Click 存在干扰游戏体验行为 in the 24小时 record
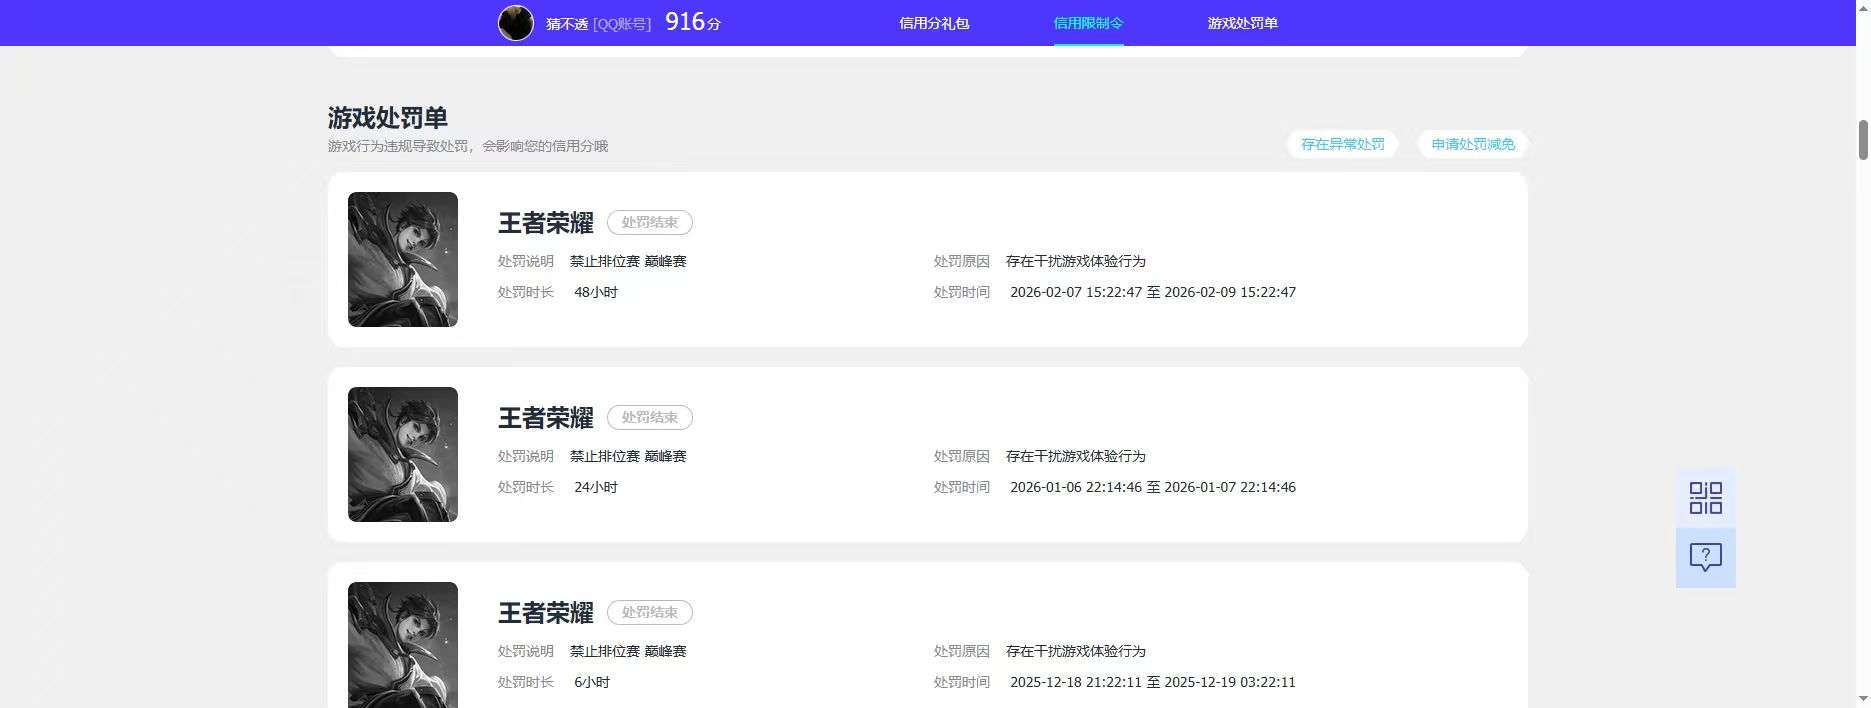This screenshot has height=708, width=1871. click(1076, 456)
